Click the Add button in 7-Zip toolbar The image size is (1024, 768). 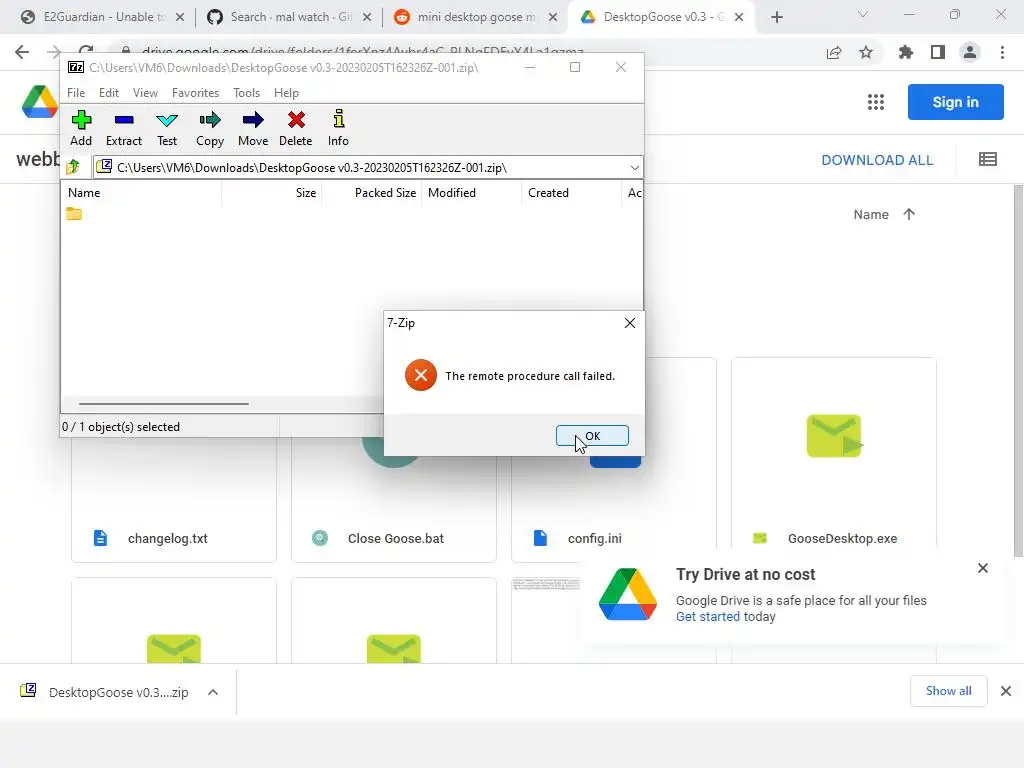(x=81, y=128)
